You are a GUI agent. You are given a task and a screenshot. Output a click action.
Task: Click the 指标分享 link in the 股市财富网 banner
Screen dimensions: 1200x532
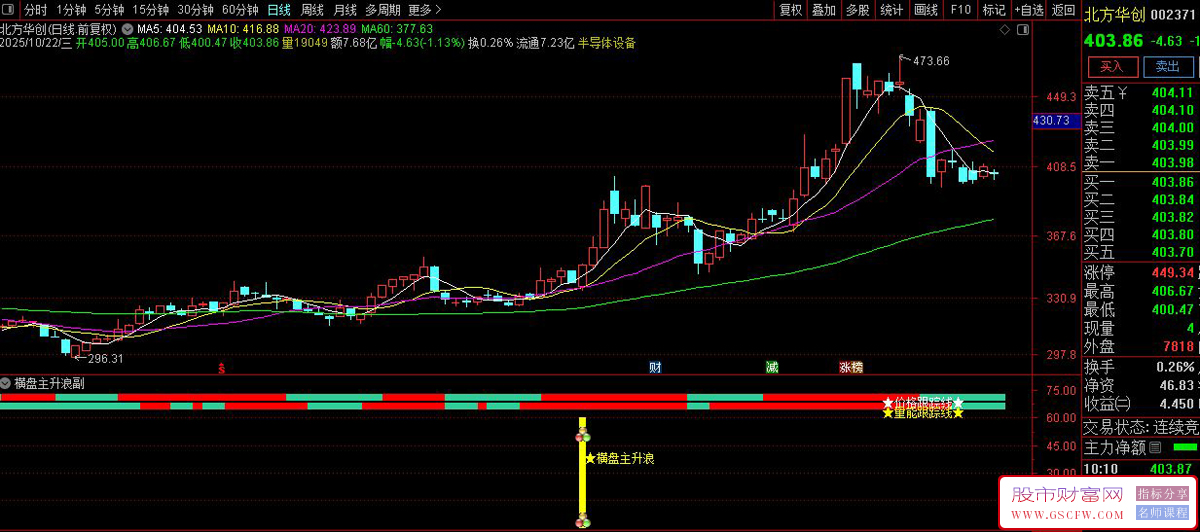[1160, 494]
